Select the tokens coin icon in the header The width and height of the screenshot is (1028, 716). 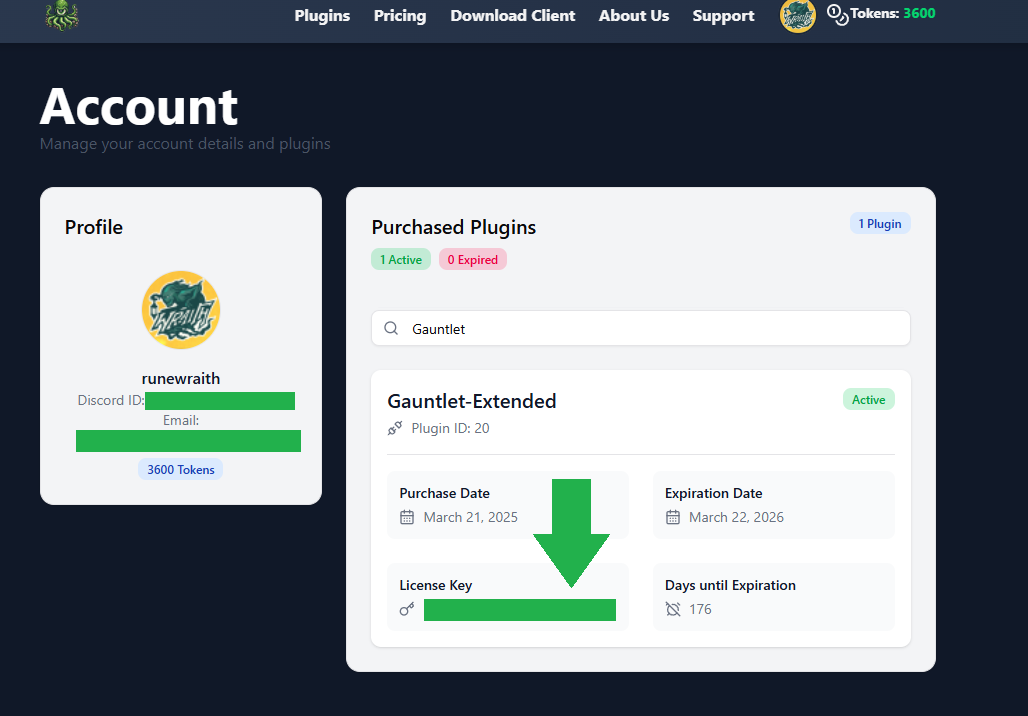[x=836, y=15]
